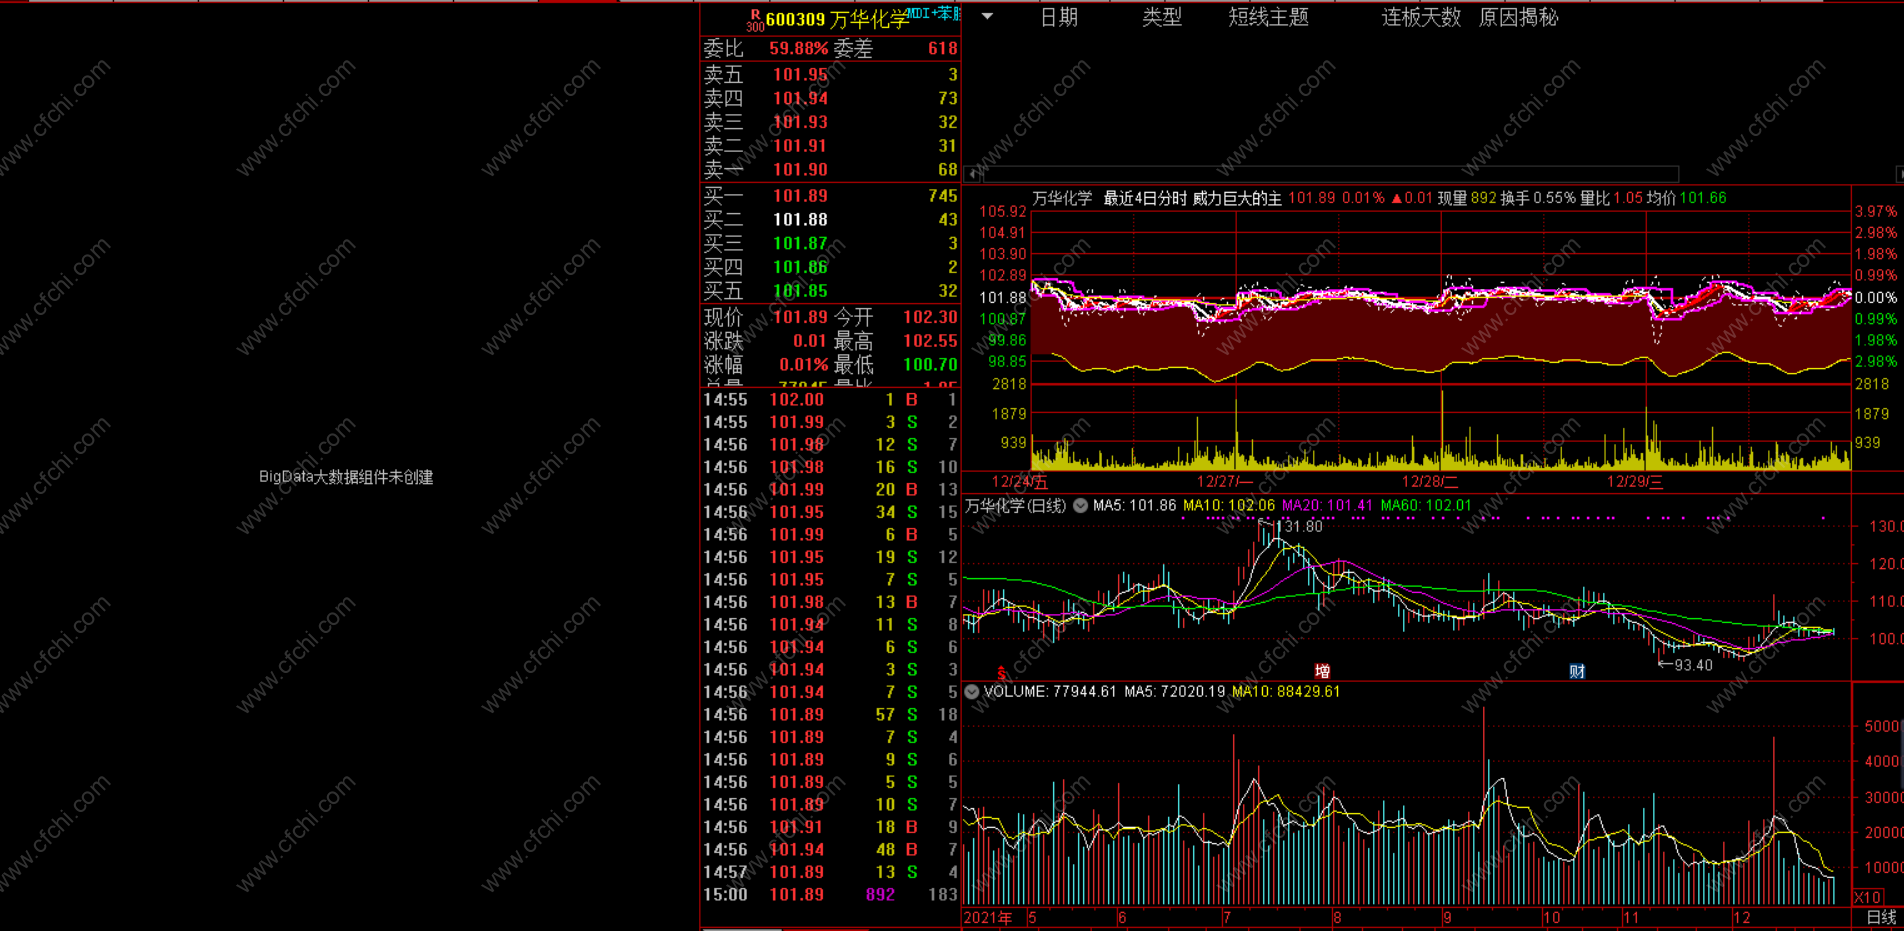Sort list by the 日期 column header
The height and width of the screenshot is (931, 1904).
coord(1059,17)
